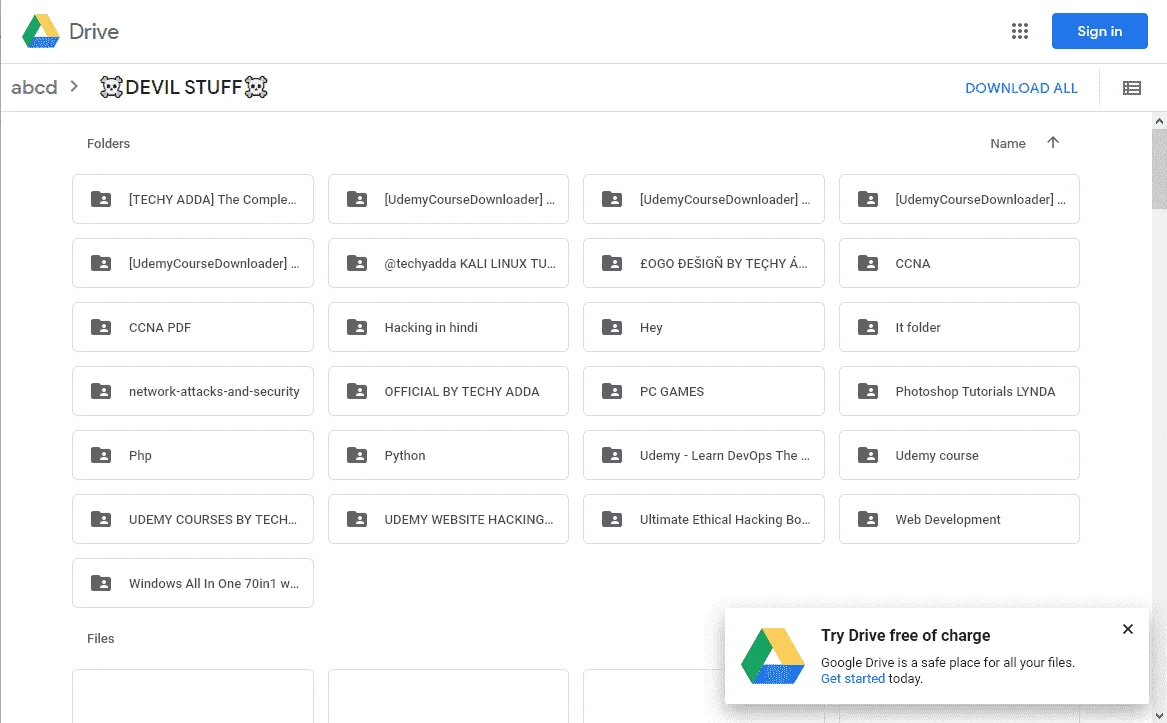Reverse sort direction with the arrow

tap(1052, 142)
